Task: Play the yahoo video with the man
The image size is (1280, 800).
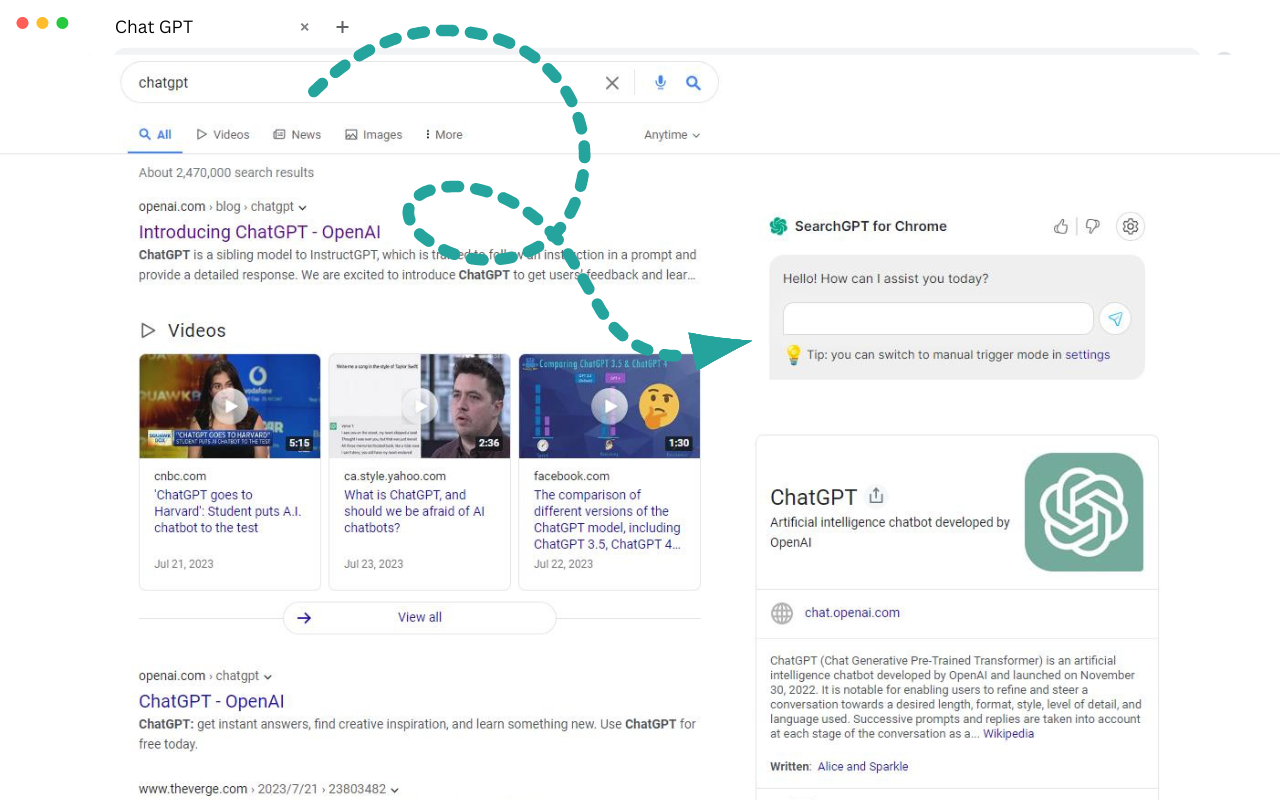Action: [419, 406]
